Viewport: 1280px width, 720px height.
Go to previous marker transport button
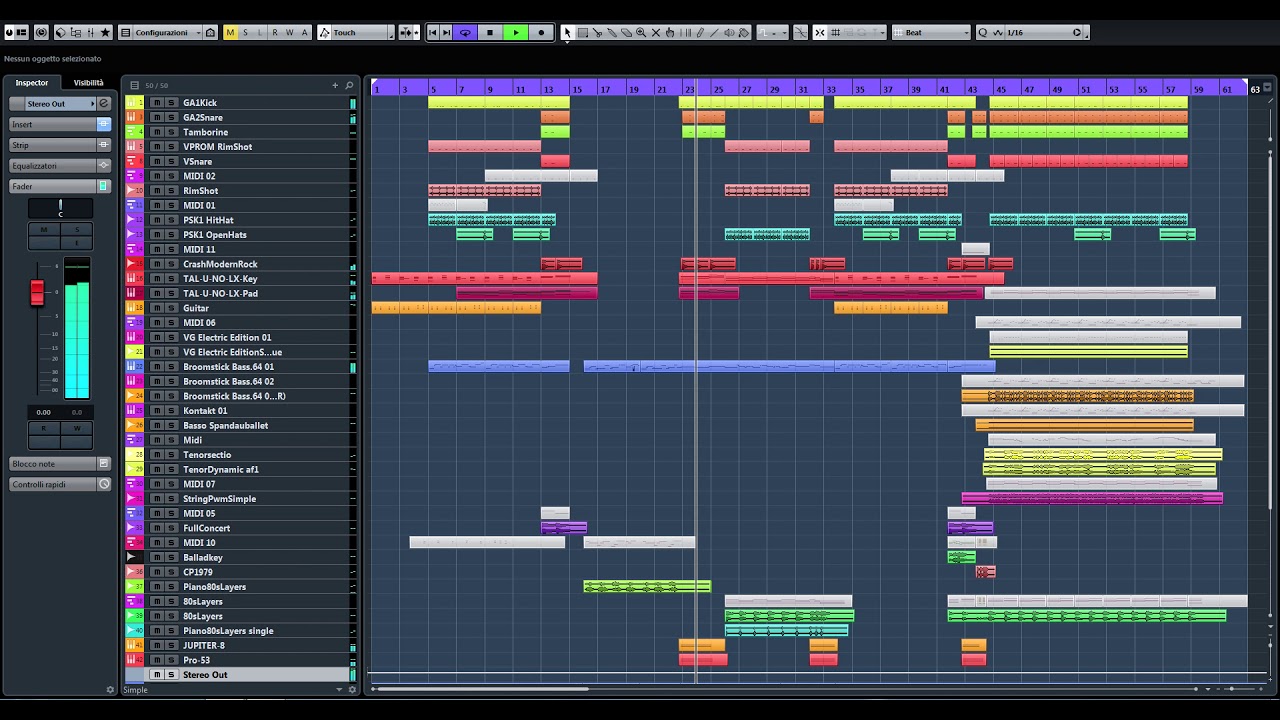(433, 33)
